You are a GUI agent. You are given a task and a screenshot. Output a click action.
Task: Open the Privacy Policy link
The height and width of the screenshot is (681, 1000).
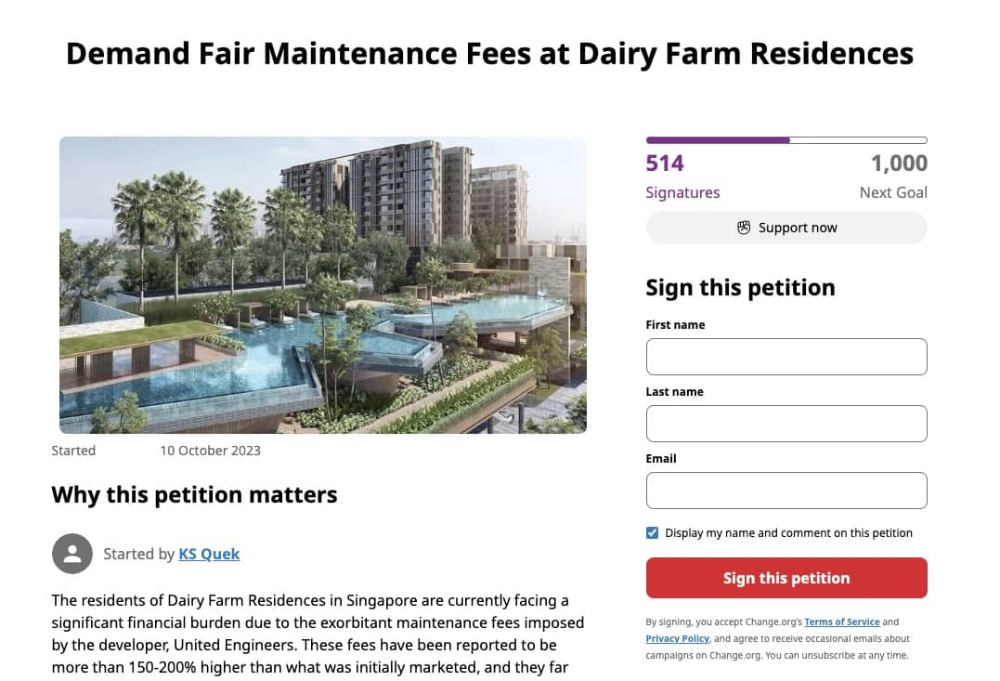[677, 639]
